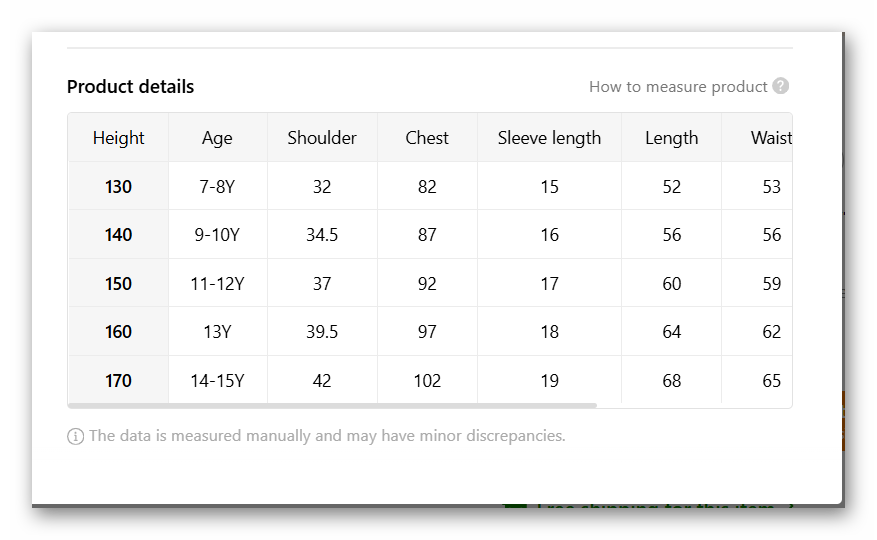Click the question mark help icon
Viewport: 877px width, 540px height.
781,87
